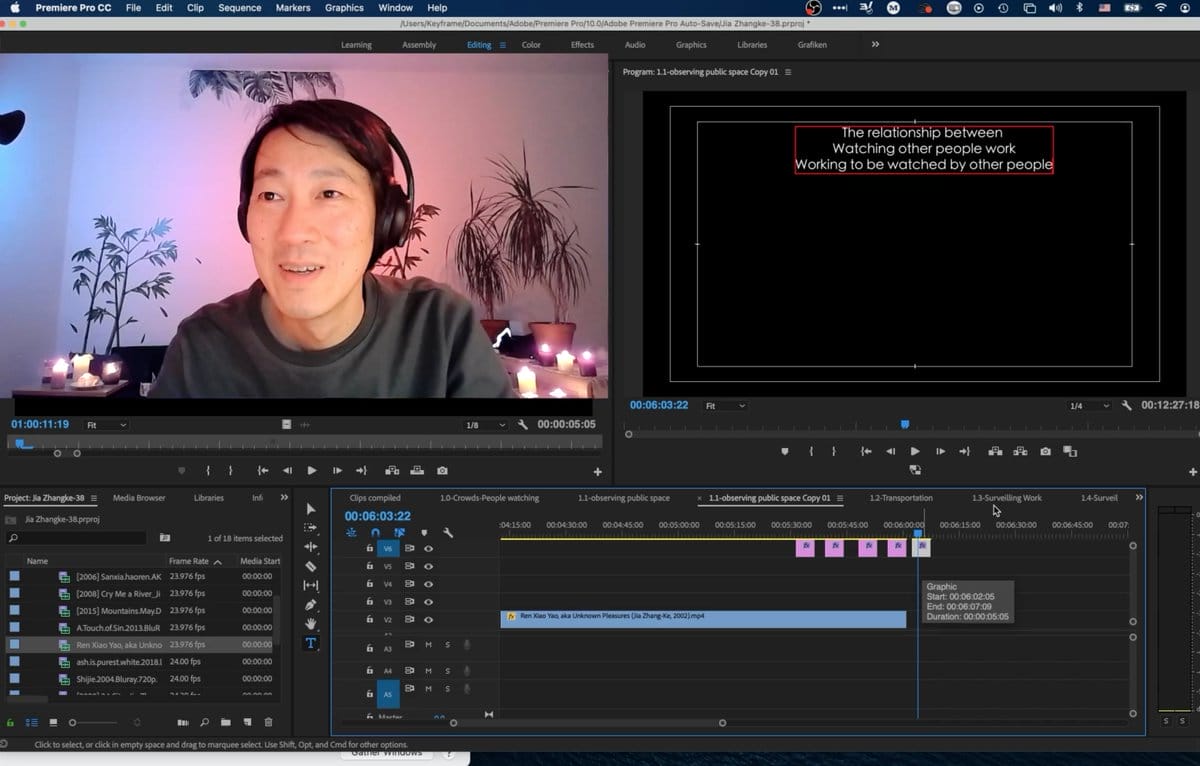Screen dimensions: 1200x766
Task: Expand the hidden workspace list with double chevron
Action: coord(875,44)
